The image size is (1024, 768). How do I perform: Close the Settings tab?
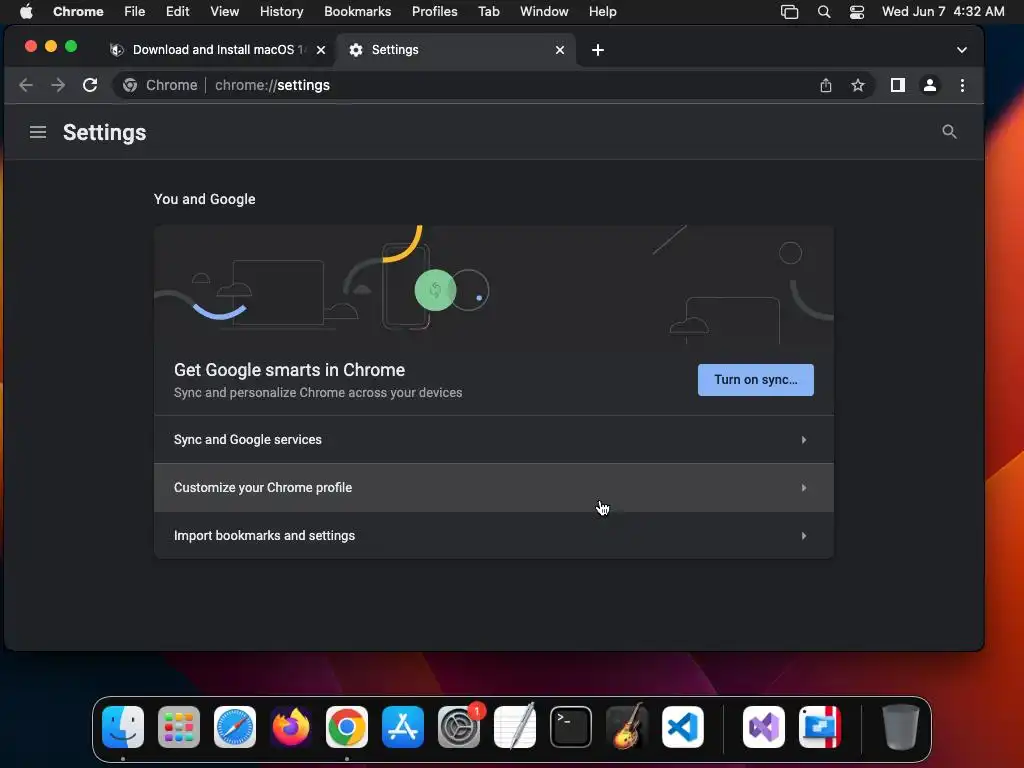560,50
